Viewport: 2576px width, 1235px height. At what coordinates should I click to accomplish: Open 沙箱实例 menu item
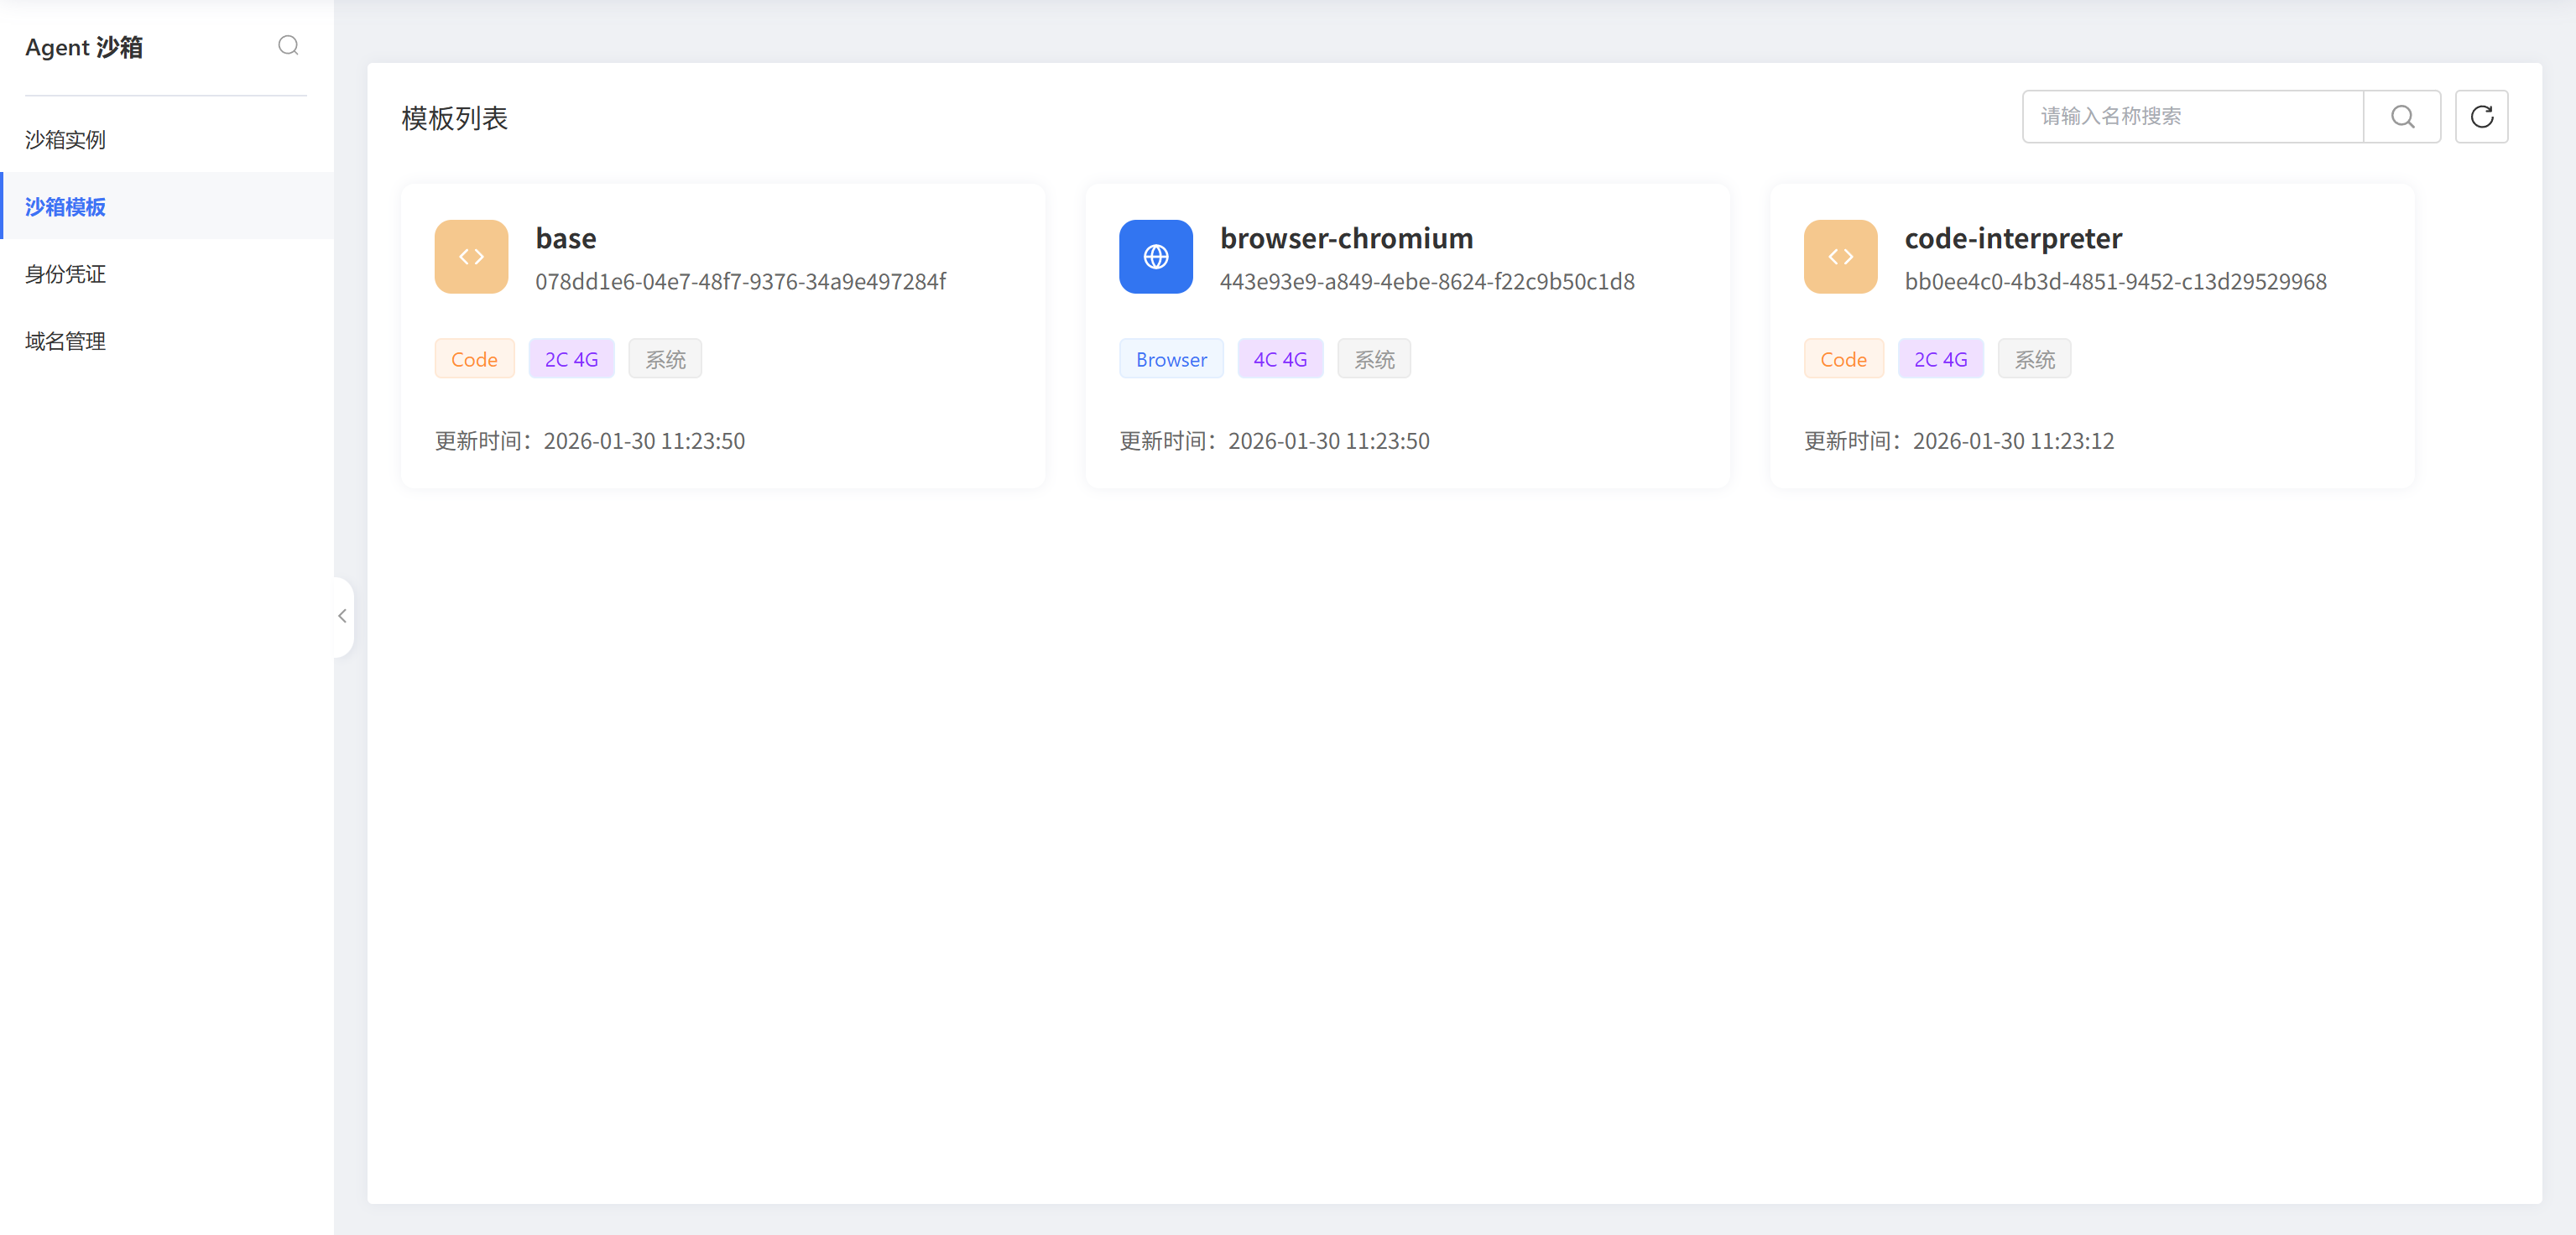(x=66, y=140)
